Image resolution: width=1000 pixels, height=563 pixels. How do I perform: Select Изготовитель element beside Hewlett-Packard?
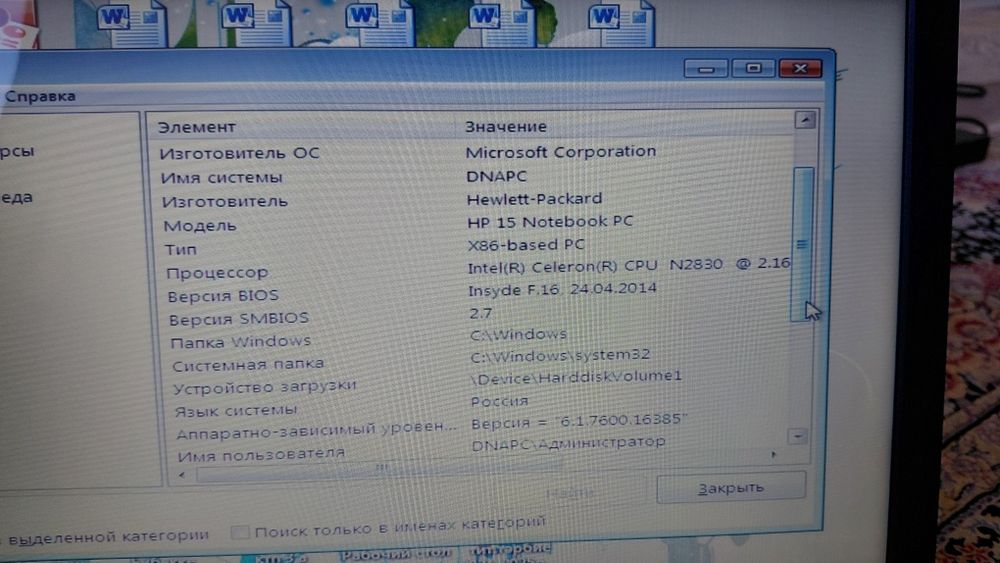pos(224,202)
